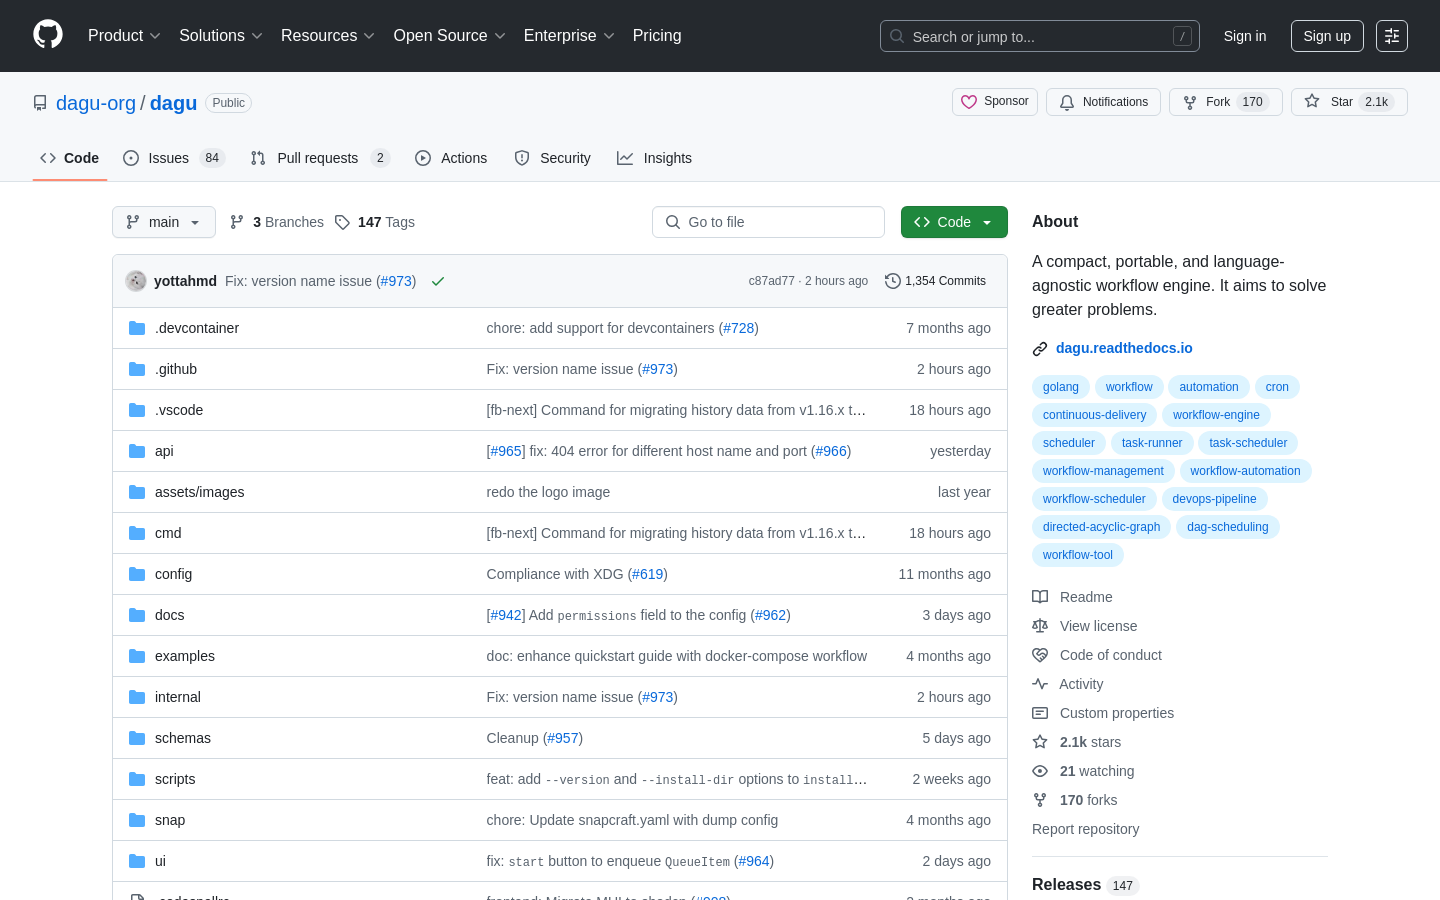The height and width of the screenshot is (900, 1440).
Task: Click the folder icon for .vscode
Action: [137, 410]
